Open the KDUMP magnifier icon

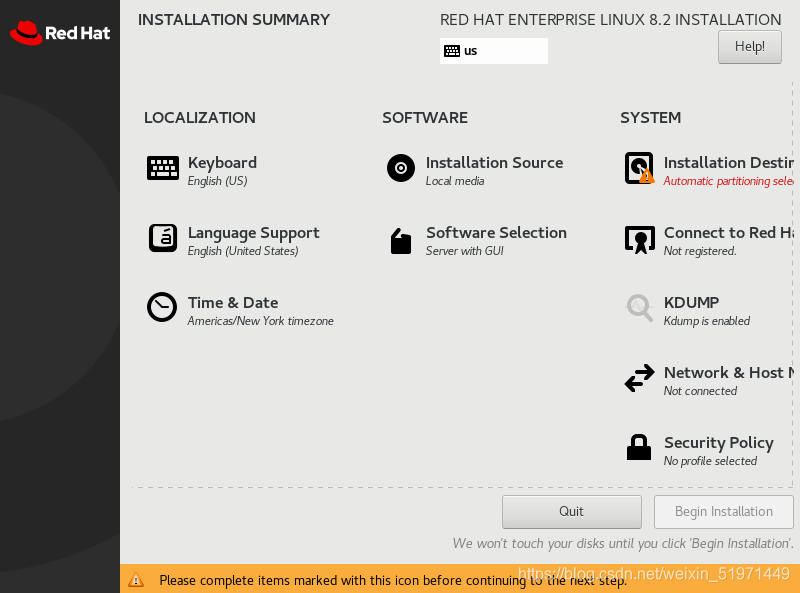[x=639, y=308]
